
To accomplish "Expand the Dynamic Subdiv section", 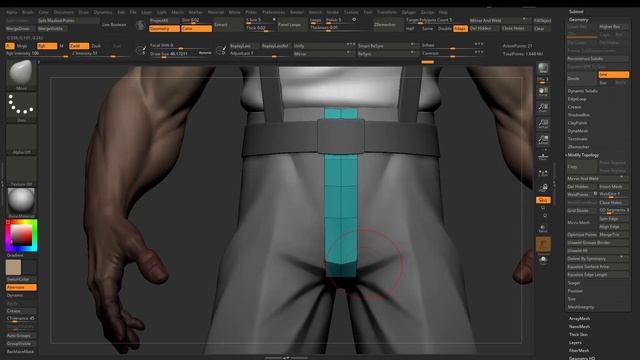I will click(x=582, y=91).
